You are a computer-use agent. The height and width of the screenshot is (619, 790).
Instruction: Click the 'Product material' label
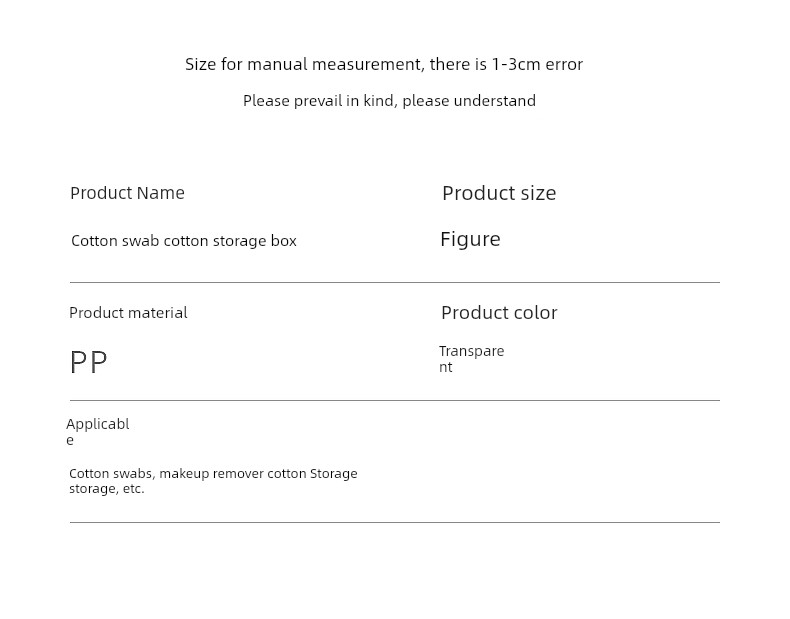[128, 313]
